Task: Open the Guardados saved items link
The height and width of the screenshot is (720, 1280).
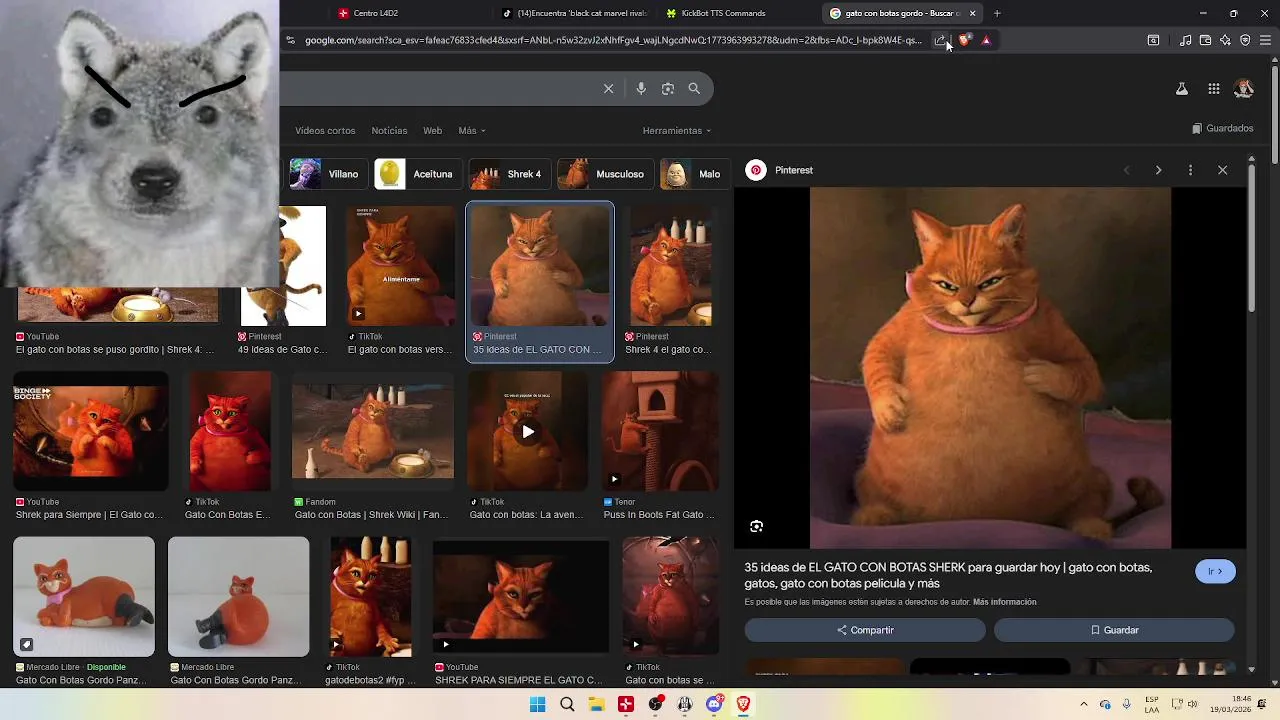Action: [1223, 128]
